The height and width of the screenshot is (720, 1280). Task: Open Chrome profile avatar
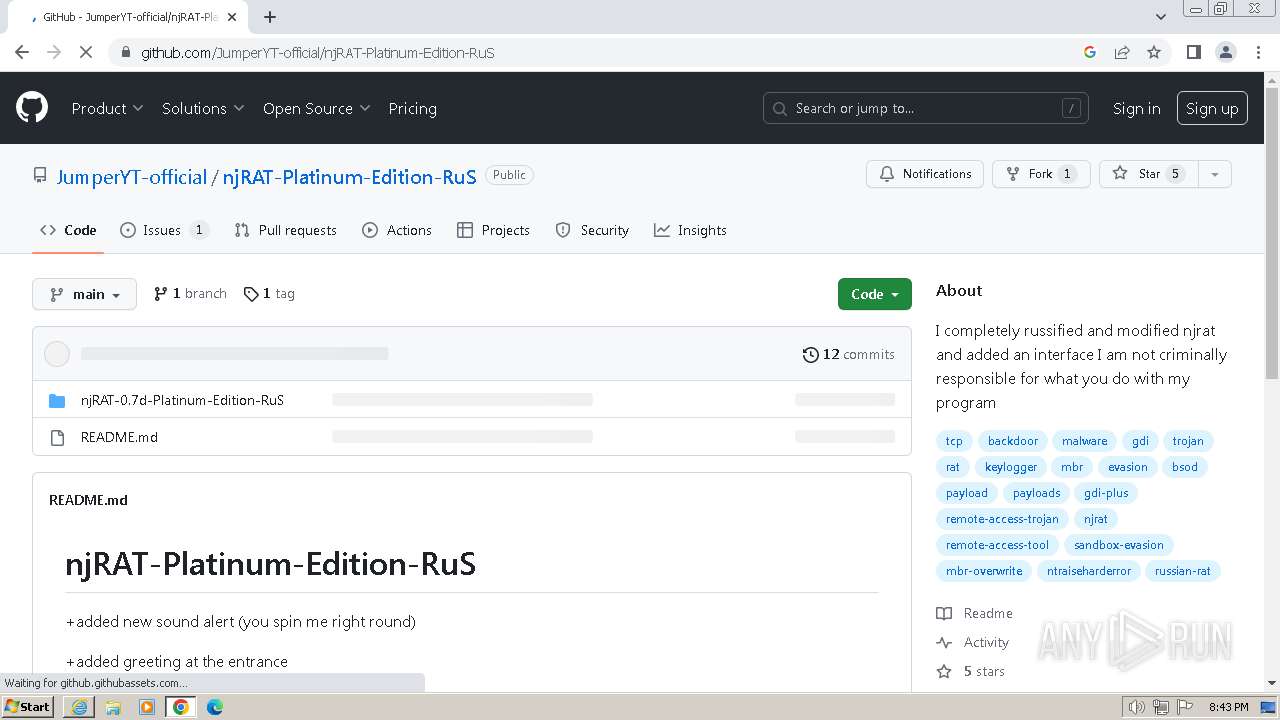(1225, 52)
